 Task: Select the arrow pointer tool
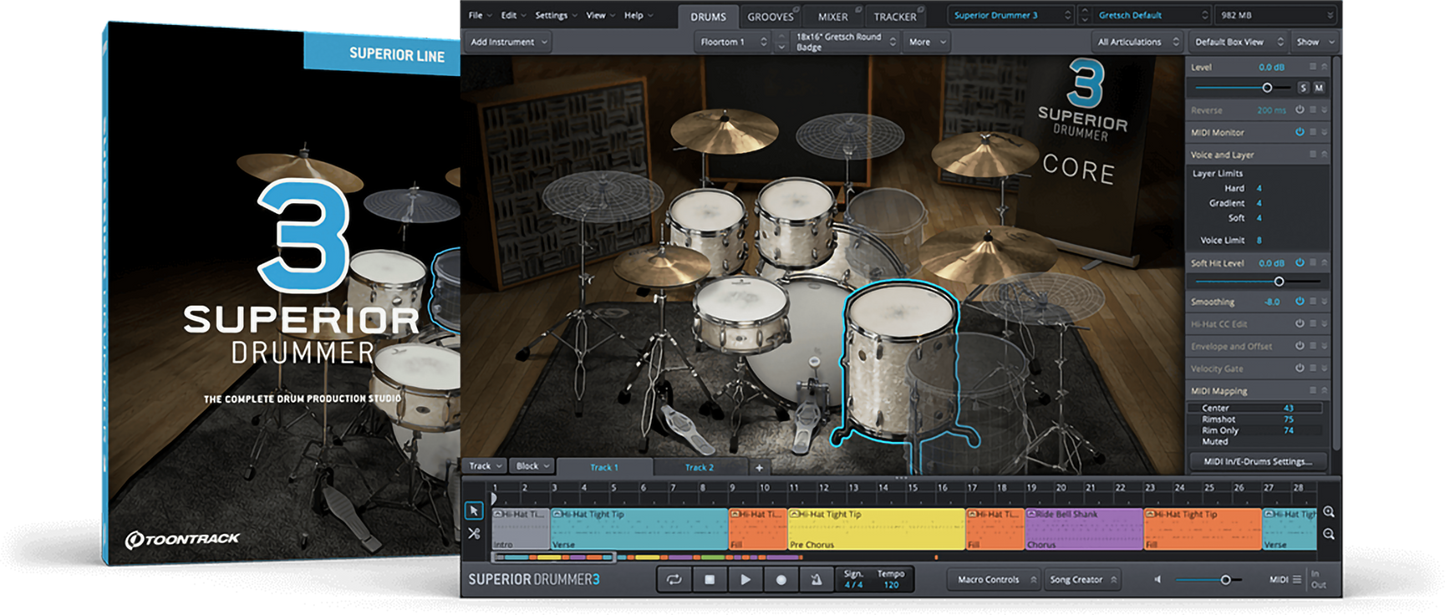[474, 511]
